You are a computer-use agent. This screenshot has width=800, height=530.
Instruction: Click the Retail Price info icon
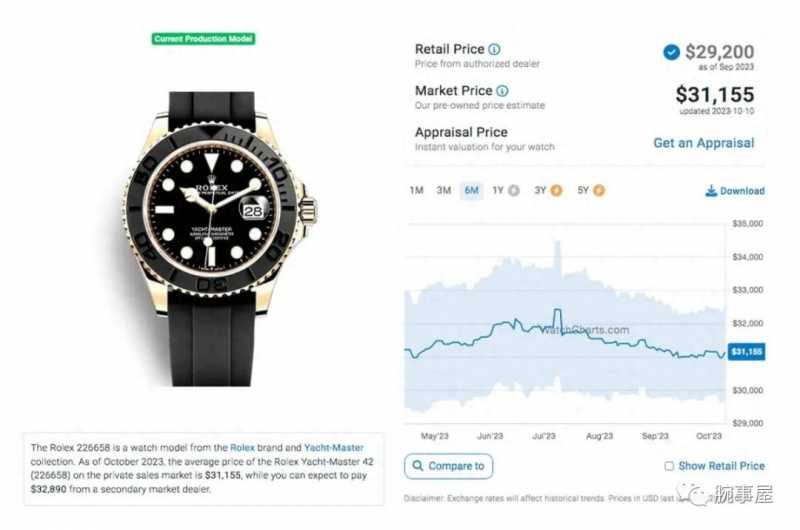pyautogui.click(x=494, y=49)
